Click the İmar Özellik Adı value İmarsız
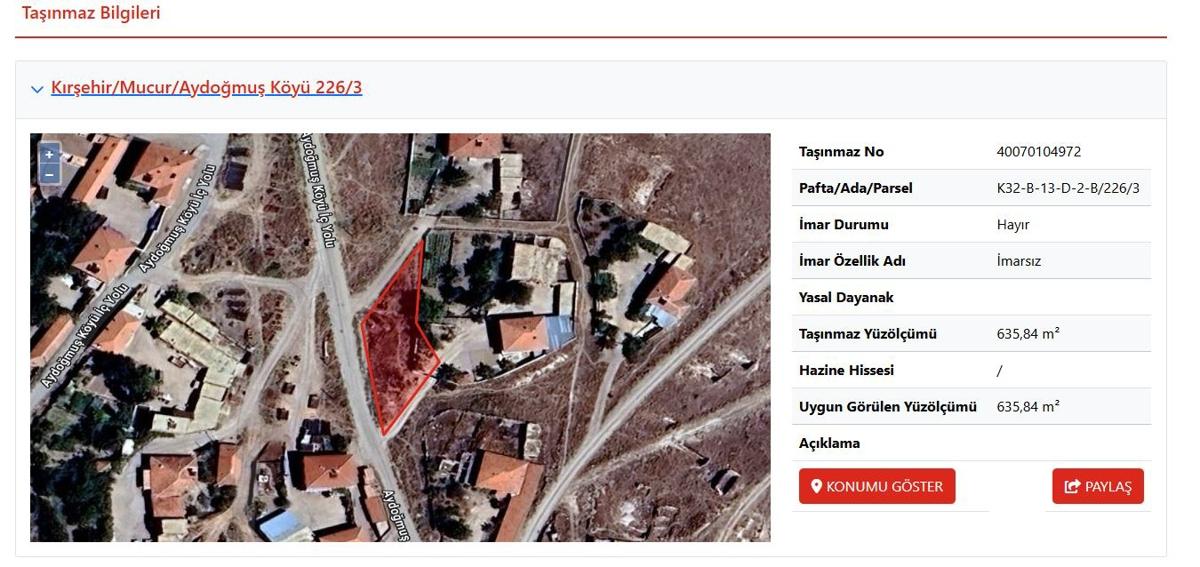1200x567 pixels. (1019, 261)
